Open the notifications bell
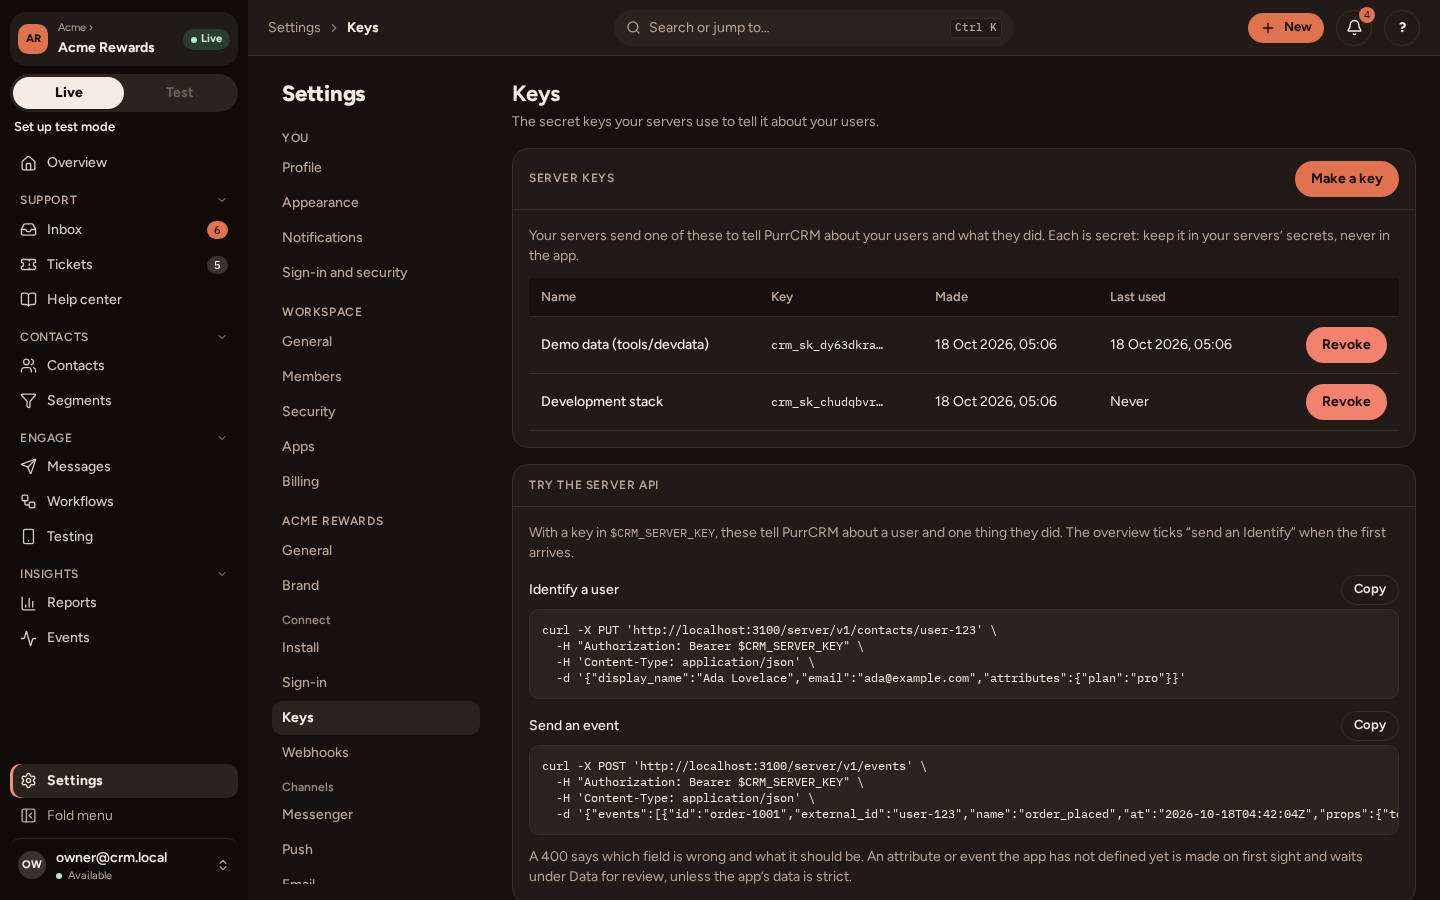The image size is (1440, 900). (x=1355, y=28)
